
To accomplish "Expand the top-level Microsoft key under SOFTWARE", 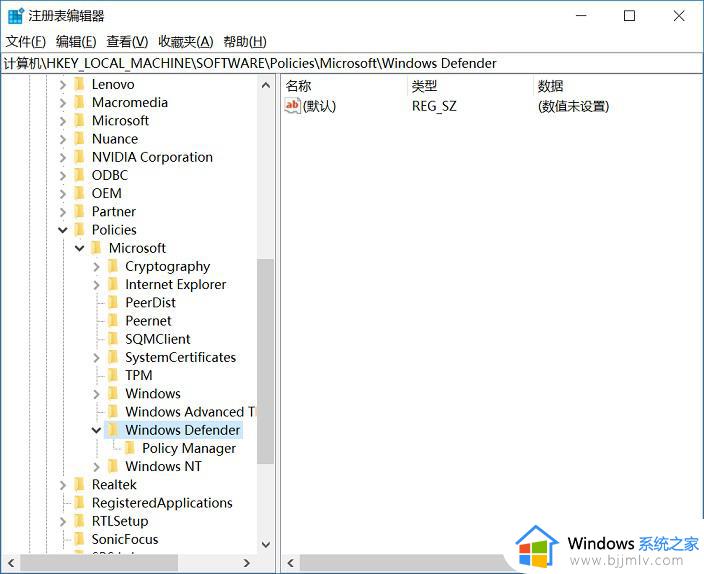I will point(63,121).
